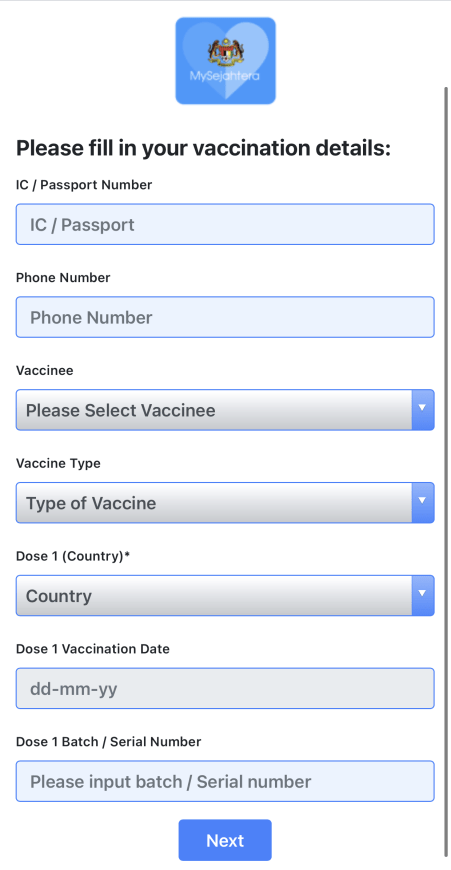This screenshot has height=870, width=451.
Task: Click the vertical scrollbar on the right
Action: tap(447, 472)
